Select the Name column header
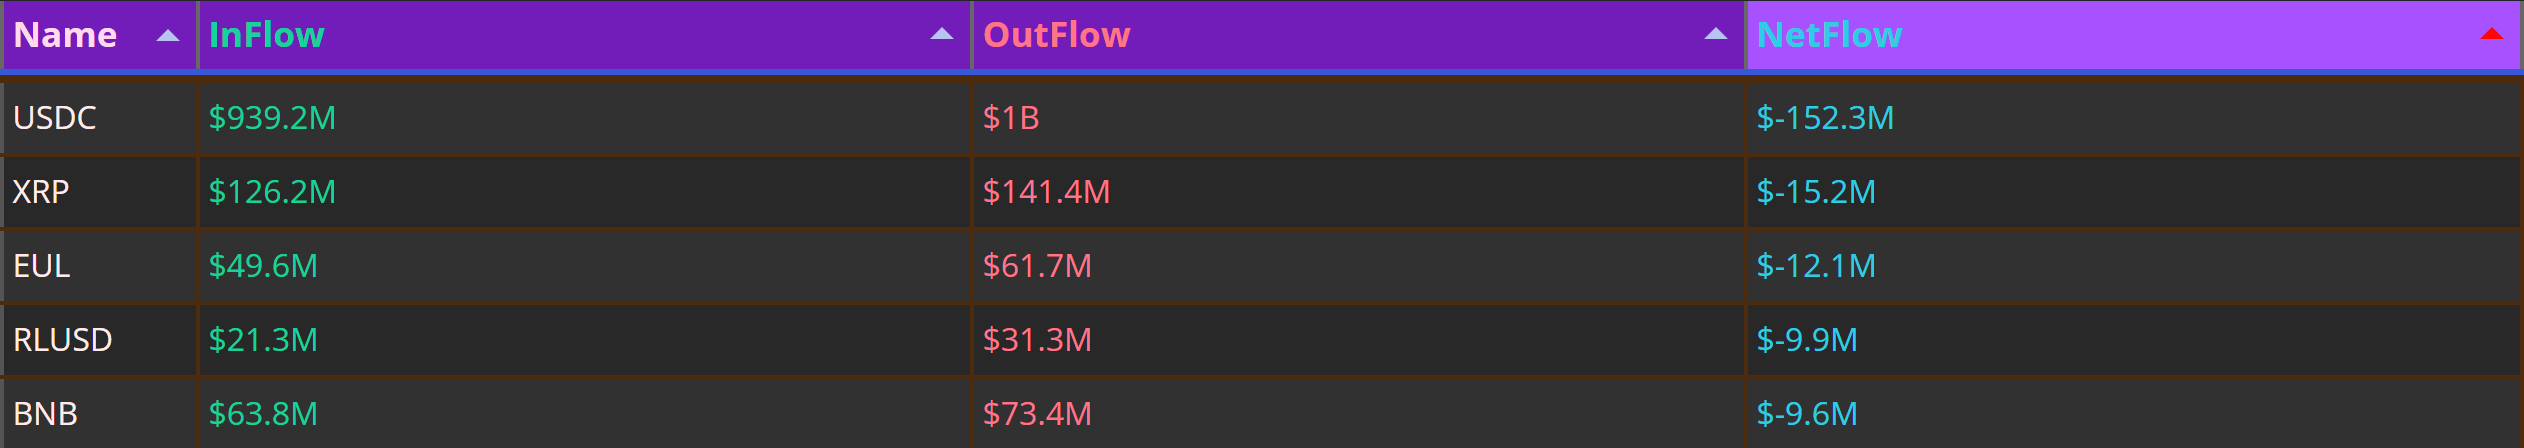 pos(98,35)
